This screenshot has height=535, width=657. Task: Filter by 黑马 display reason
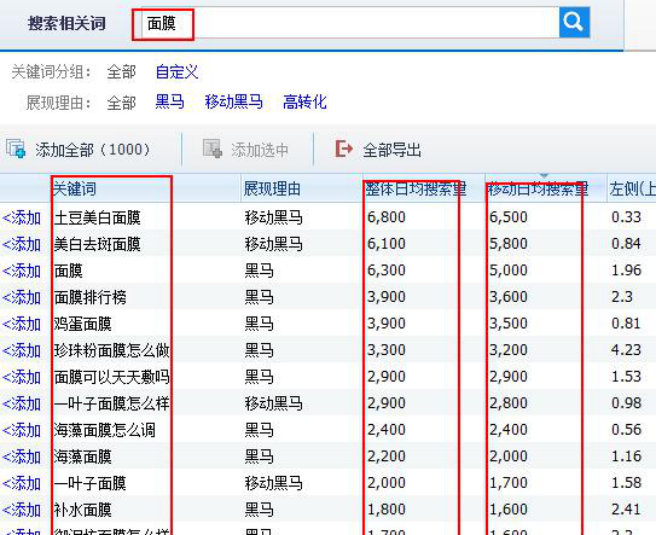click(x=170, y=102)
